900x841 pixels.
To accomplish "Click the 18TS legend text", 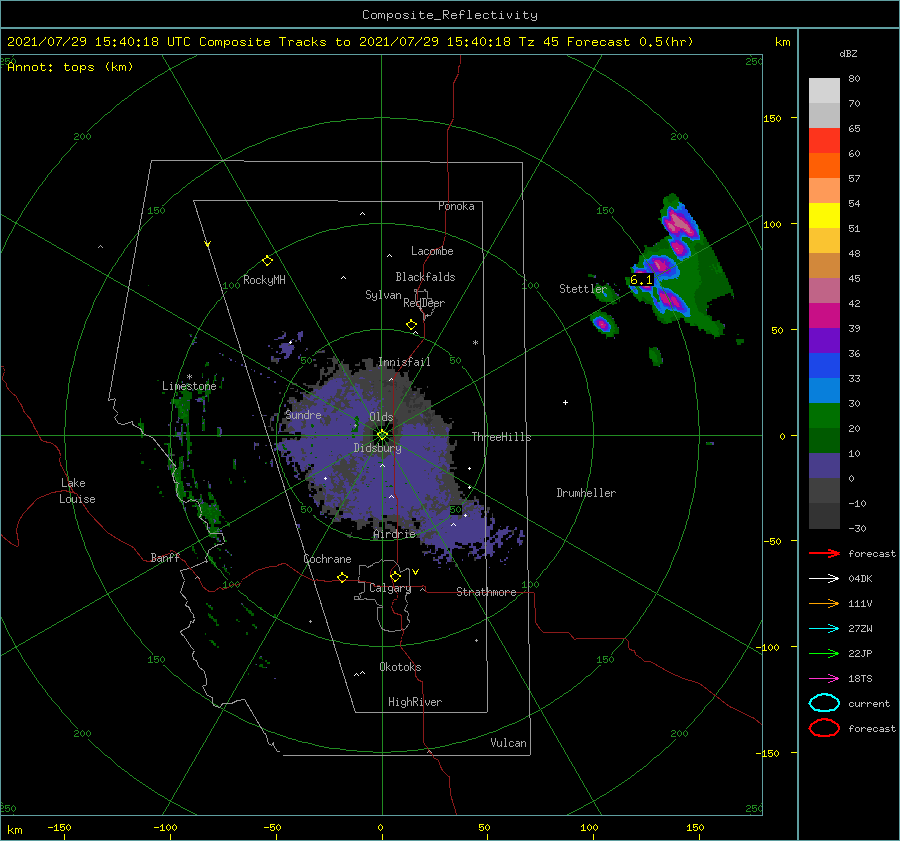I will click(860, 679).
